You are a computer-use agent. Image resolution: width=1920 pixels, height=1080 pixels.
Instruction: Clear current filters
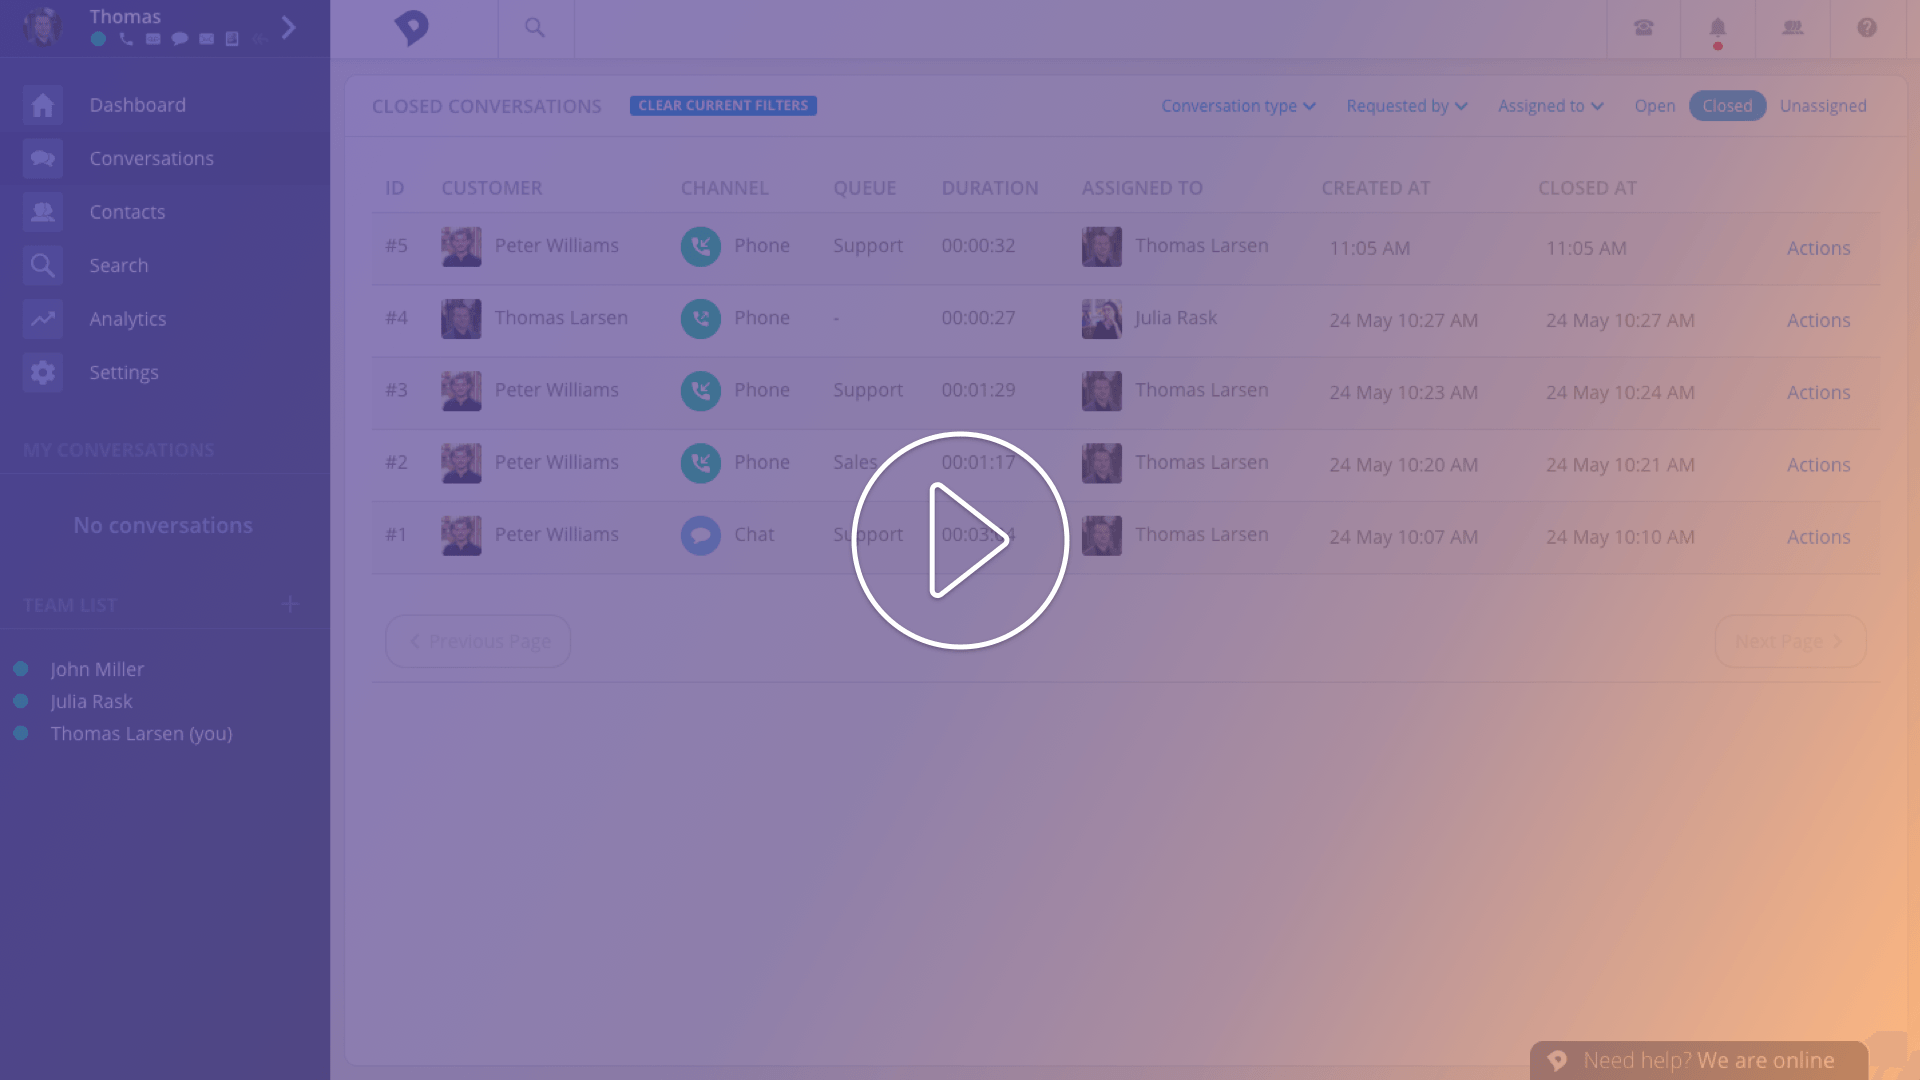pyautogui.click(x=723, y=106)
